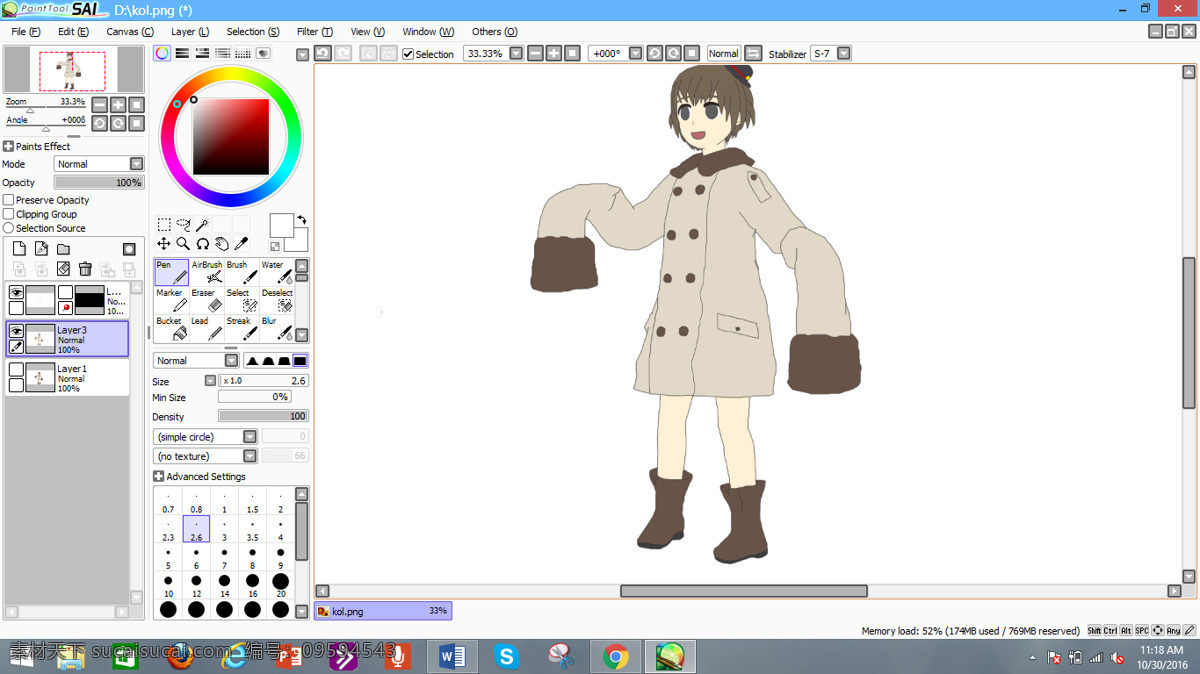Select the Brush tool
The image size is (1200, 674).
point(242,272)
